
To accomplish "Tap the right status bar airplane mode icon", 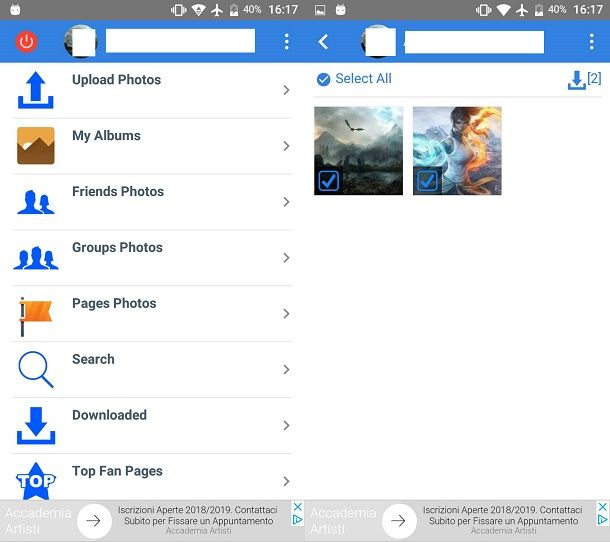I will pyautogui.click(x=522, y=10).
